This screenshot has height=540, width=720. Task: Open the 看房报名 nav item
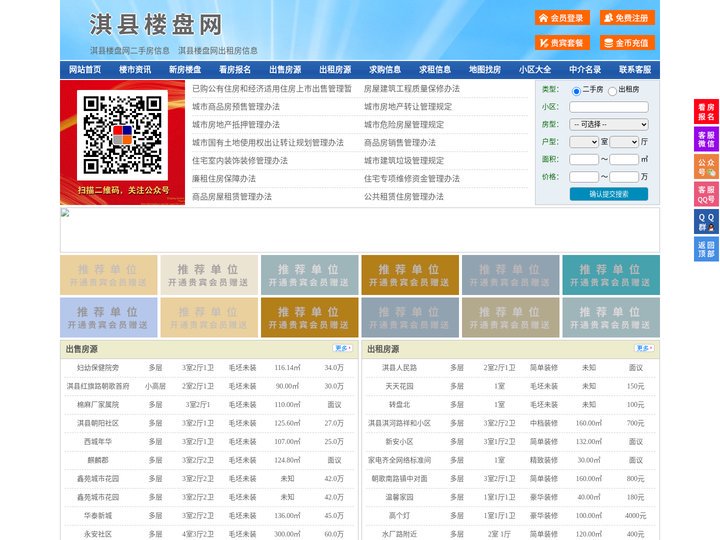235,70
